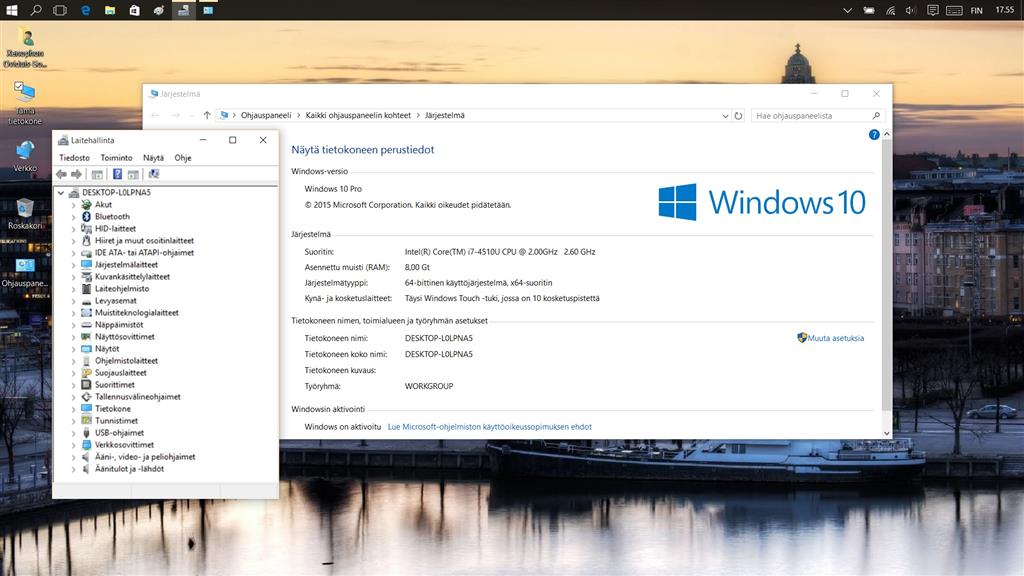Expand the Bluetooth node
Image resolution: width=1024 pixels, height=576 pixels.
[73, 217]
